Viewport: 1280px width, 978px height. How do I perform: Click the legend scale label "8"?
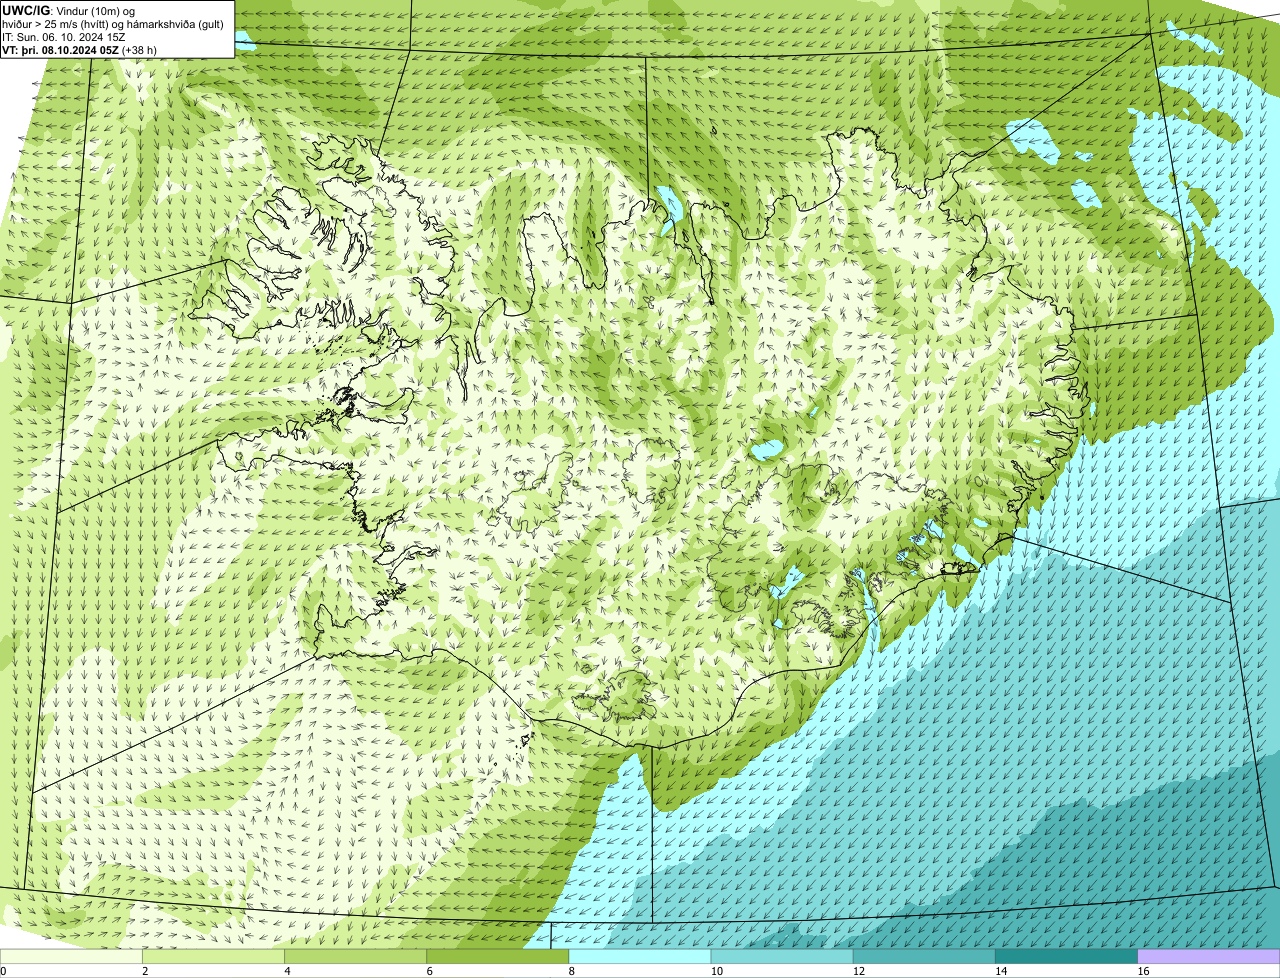[x=572, y=971]
